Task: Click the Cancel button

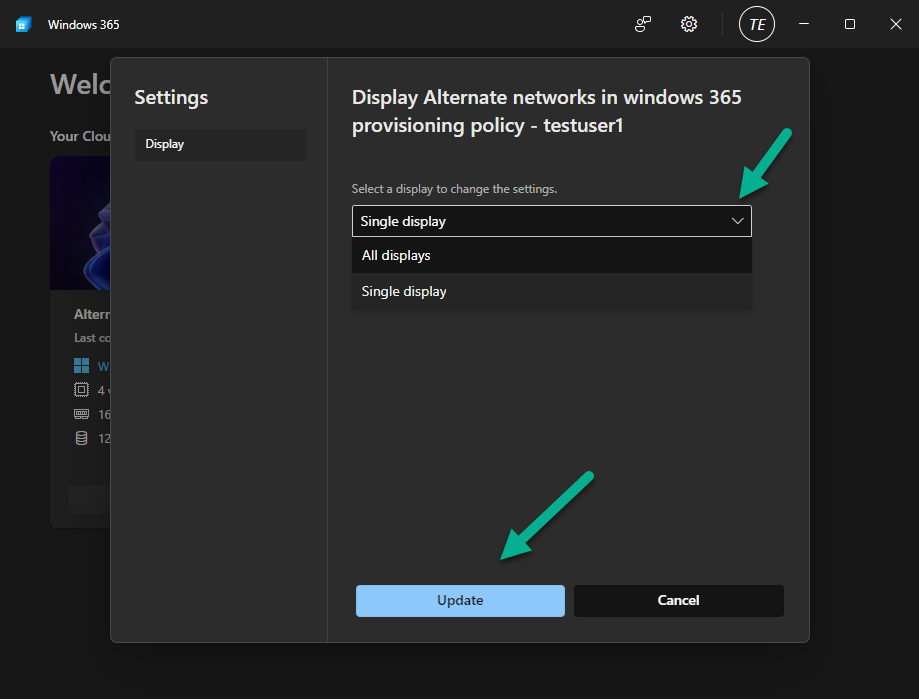Action: tap(679, 601)
